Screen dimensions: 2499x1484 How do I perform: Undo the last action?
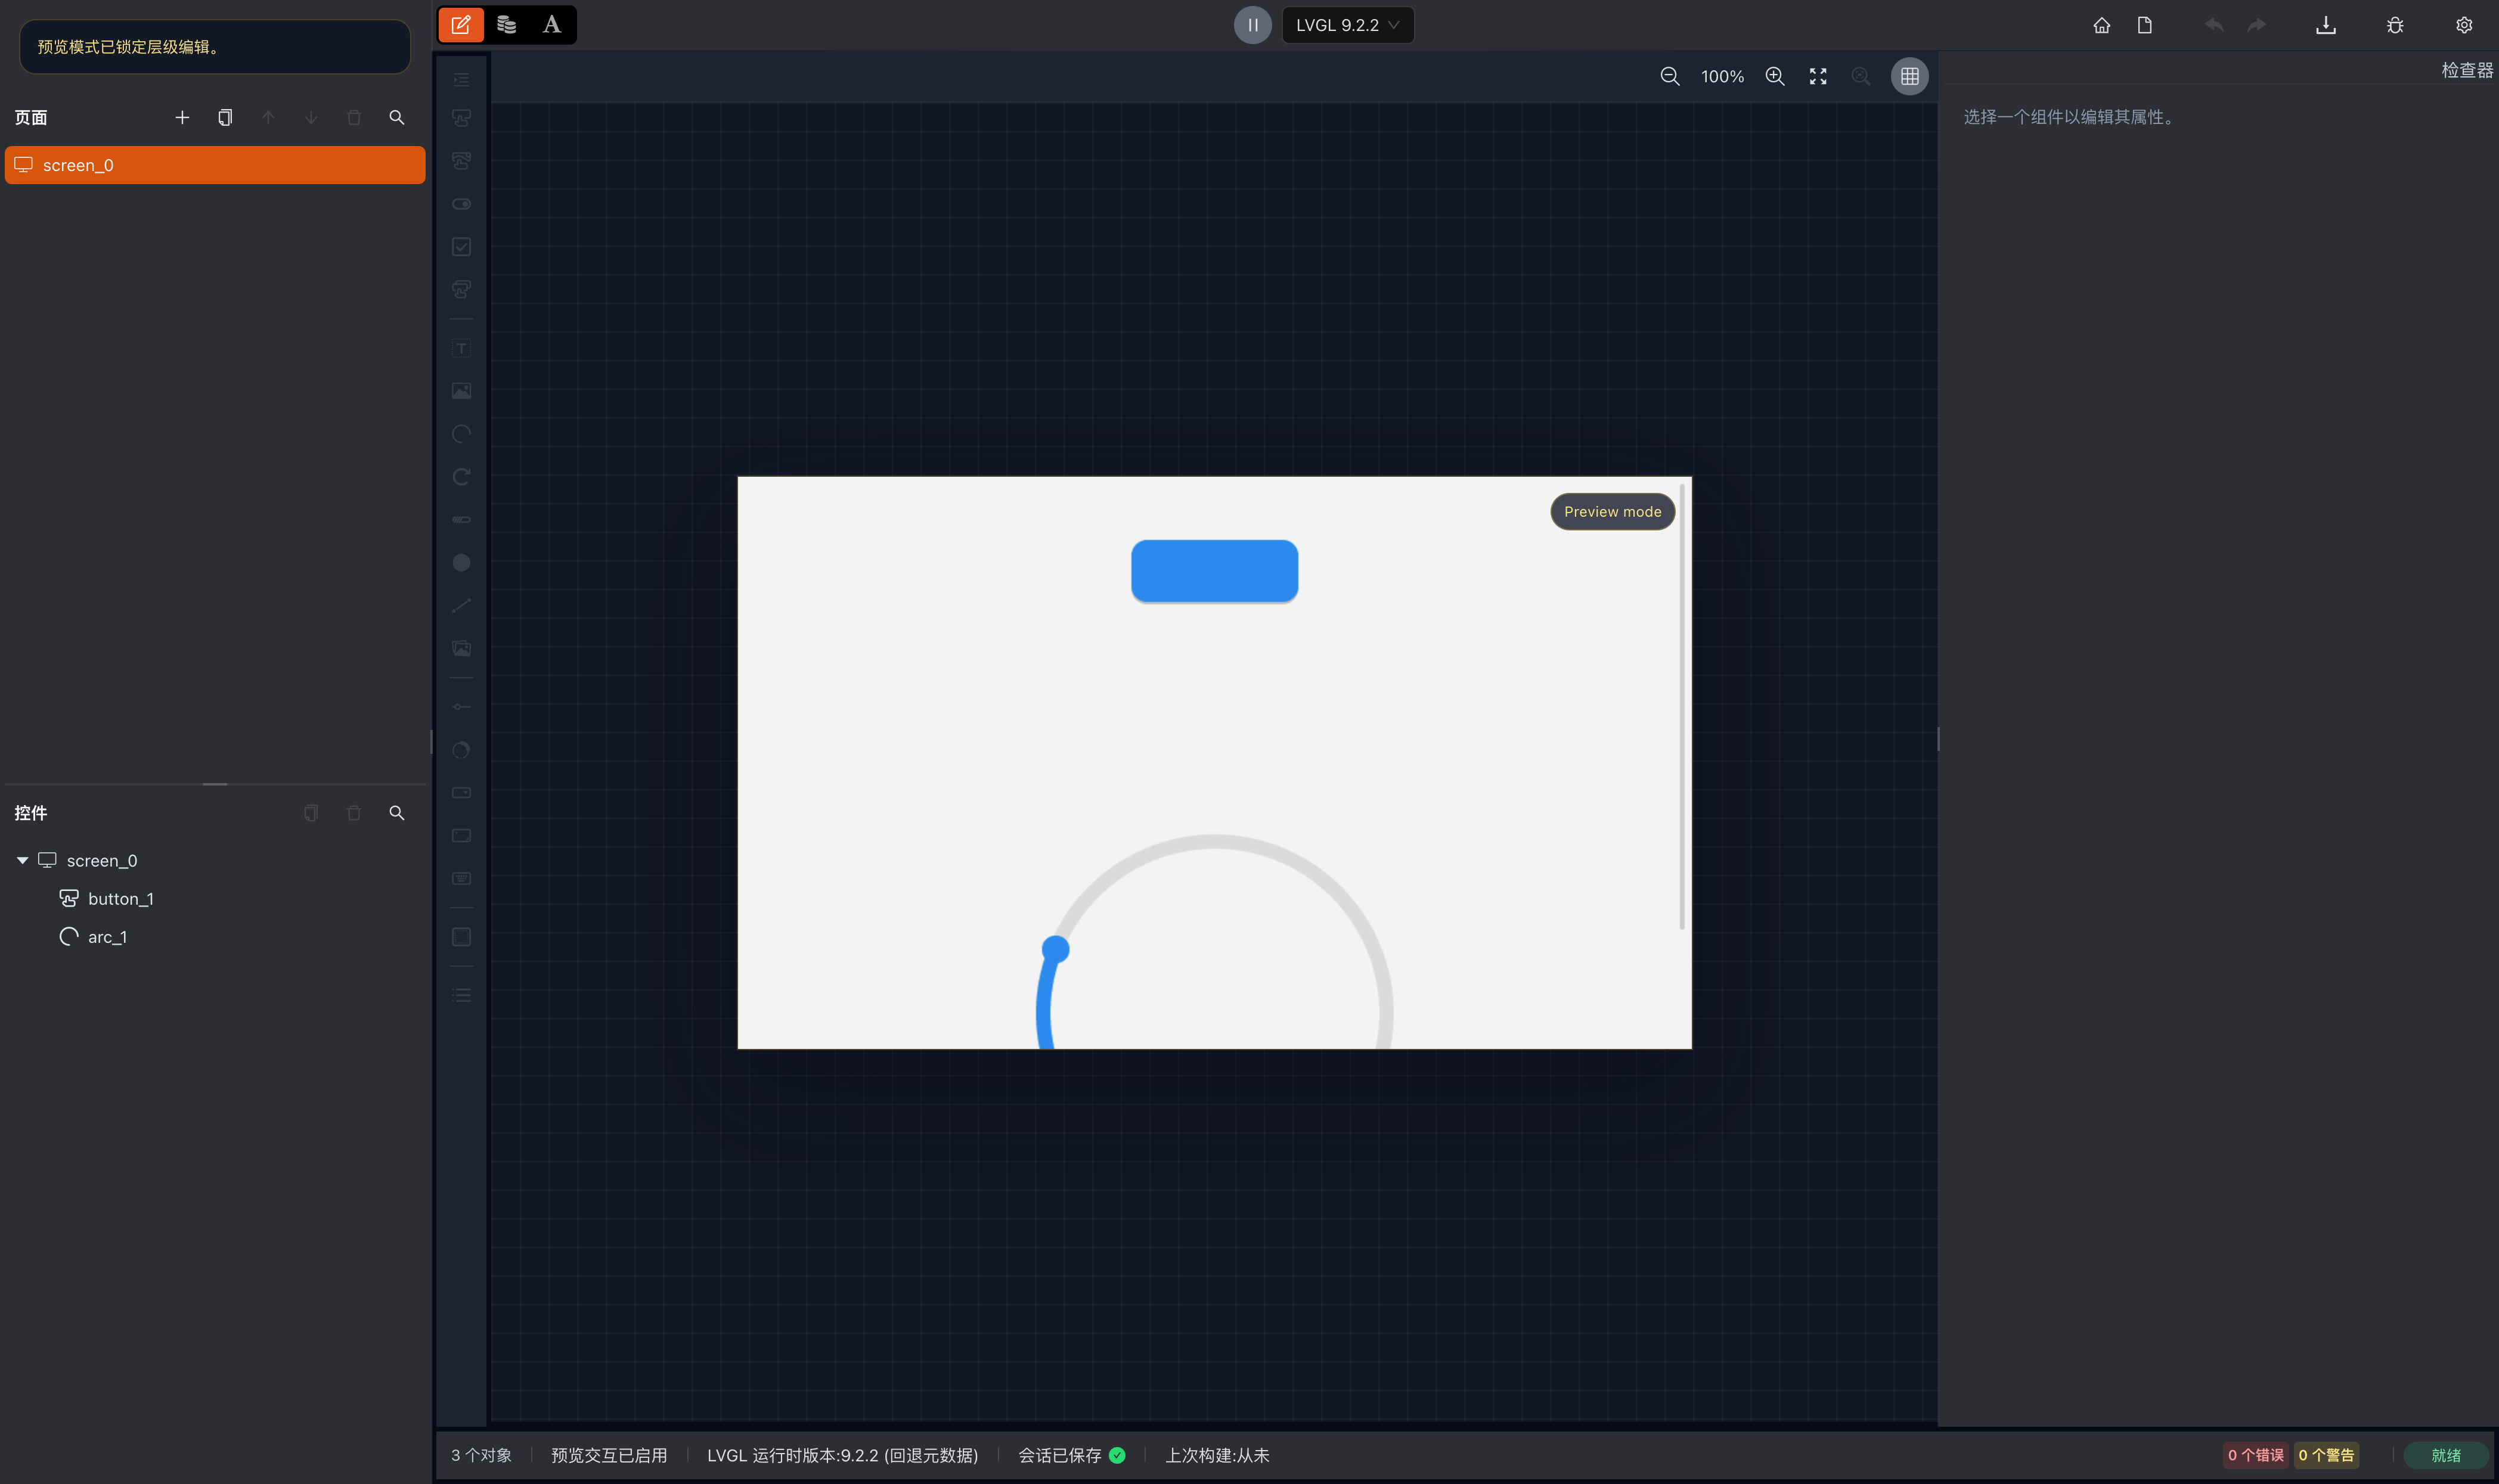(2214, 25)
